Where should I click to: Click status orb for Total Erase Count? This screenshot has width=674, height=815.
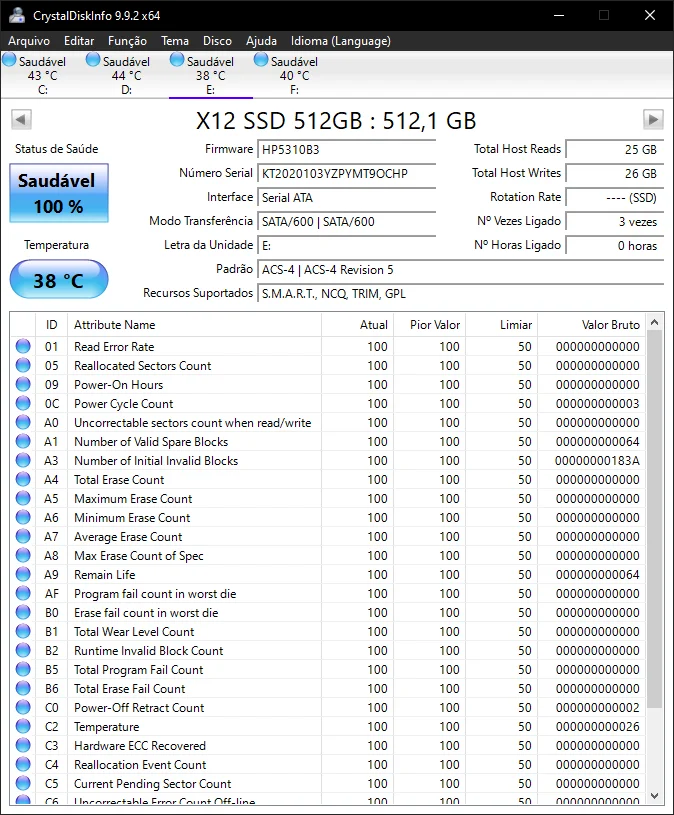pyautogui.click(x=23, y=479)
